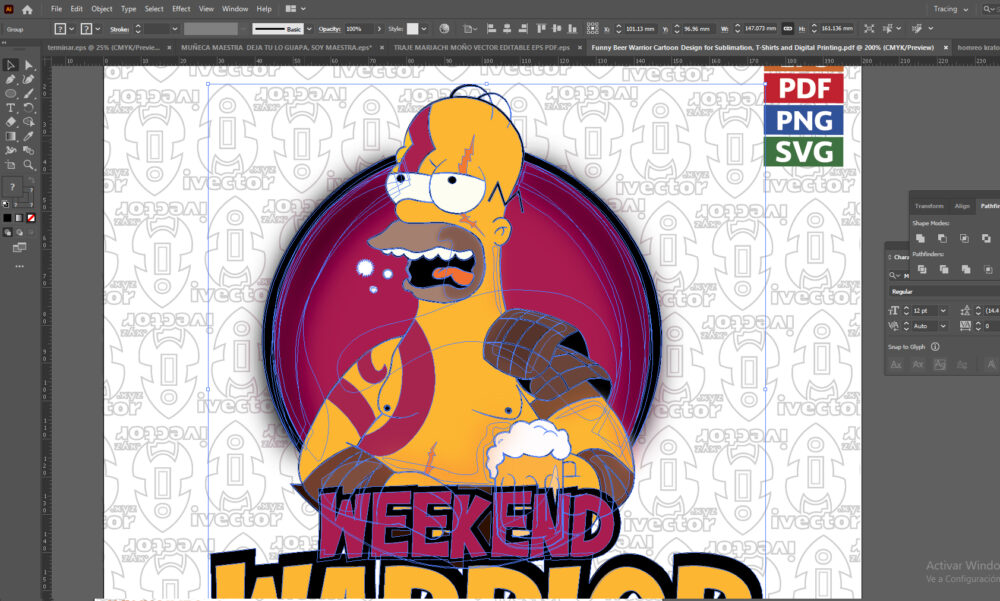1000x601 pixels.
Task: Click the Opacity label link
Action: pyautogui.click(x=329, y=29)
